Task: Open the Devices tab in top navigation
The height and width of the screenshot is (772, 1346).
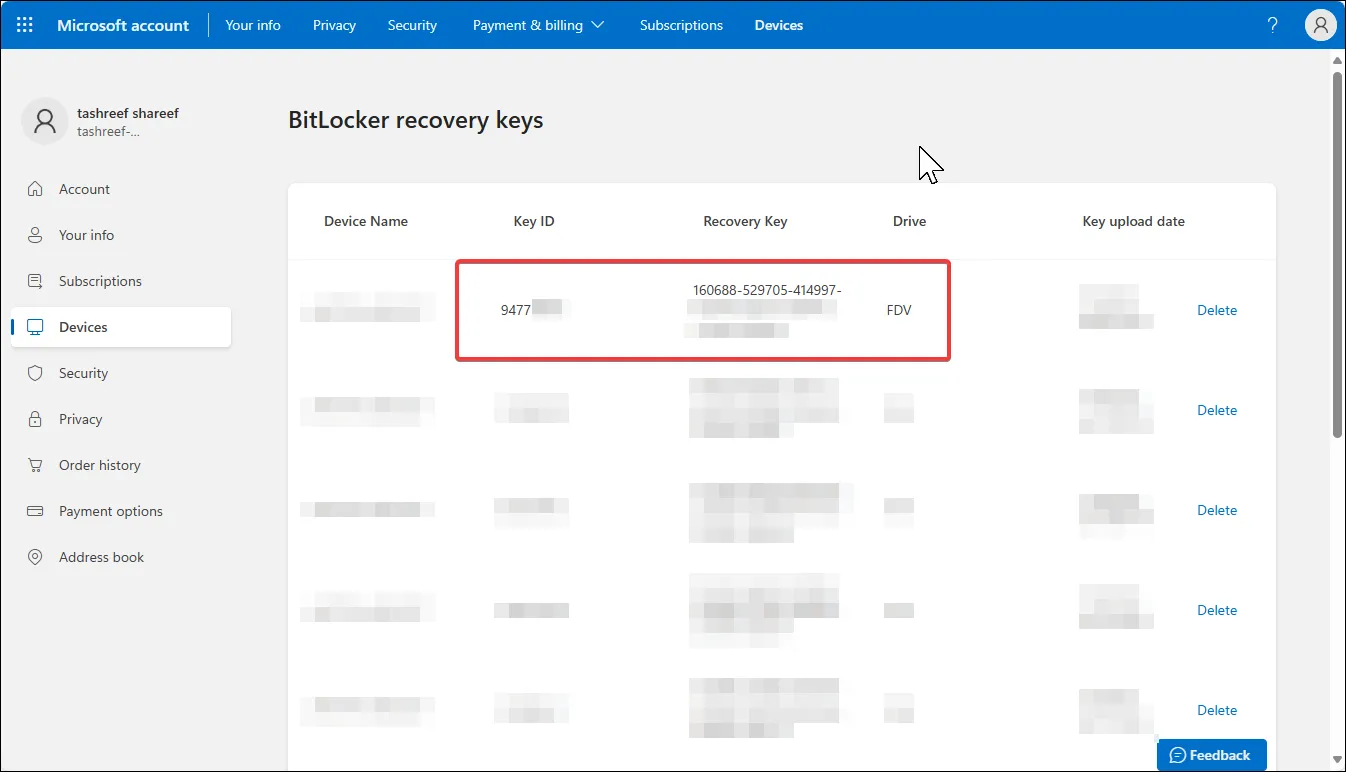Action: click(x=779, y=24)
